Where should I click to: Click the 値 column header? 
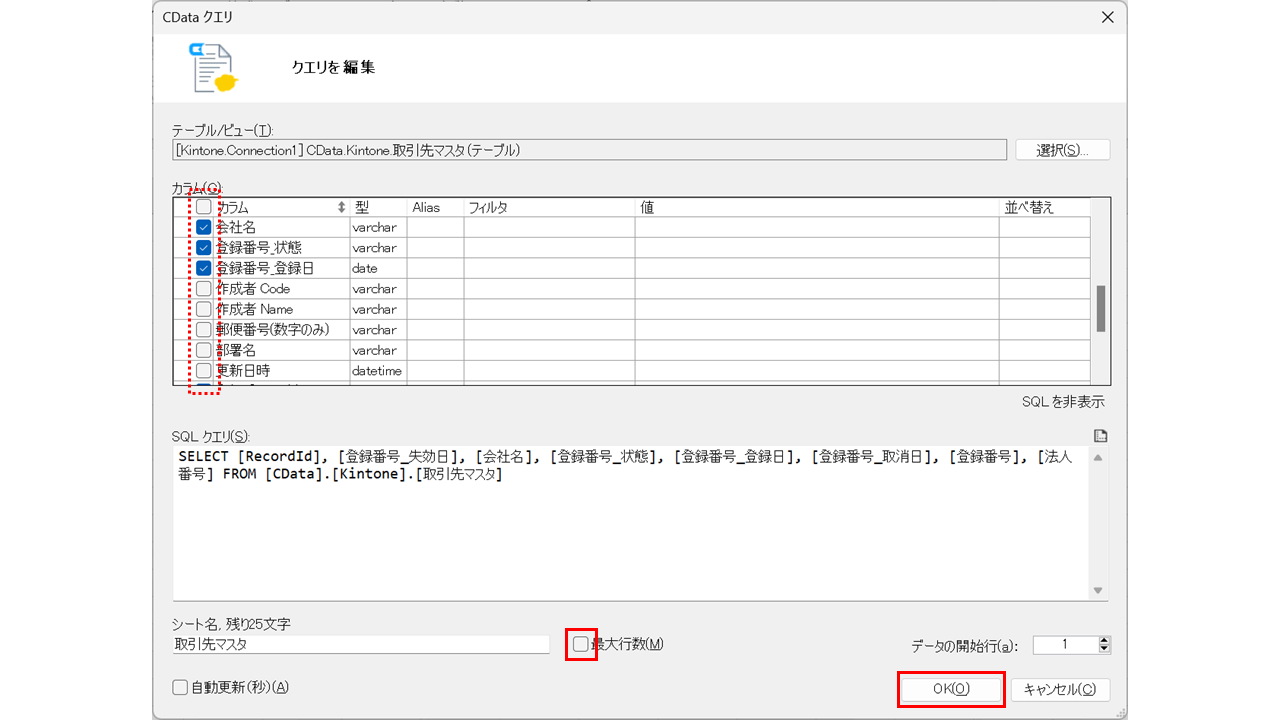tap(816, 208)
